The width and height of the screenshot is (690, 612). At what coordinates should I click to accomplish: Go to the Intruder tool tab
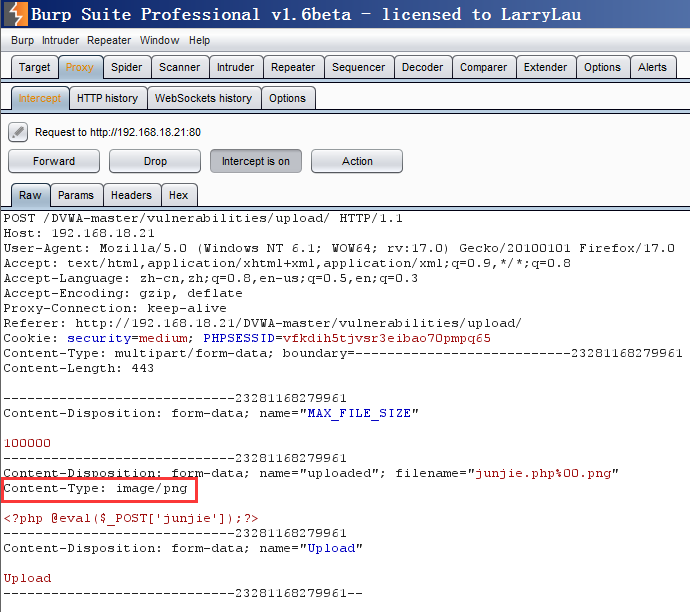click(235, 67)
